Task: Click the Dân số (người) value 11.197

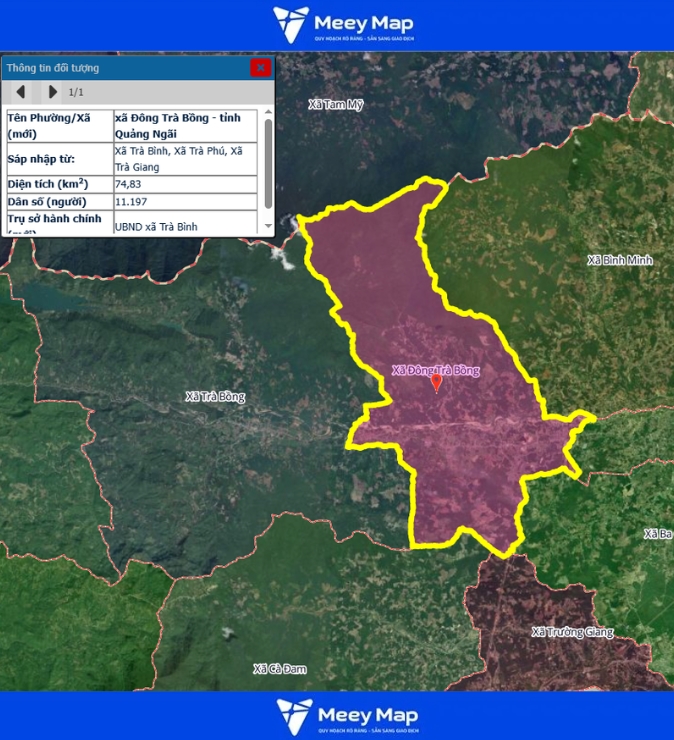Action: point(186,201)
